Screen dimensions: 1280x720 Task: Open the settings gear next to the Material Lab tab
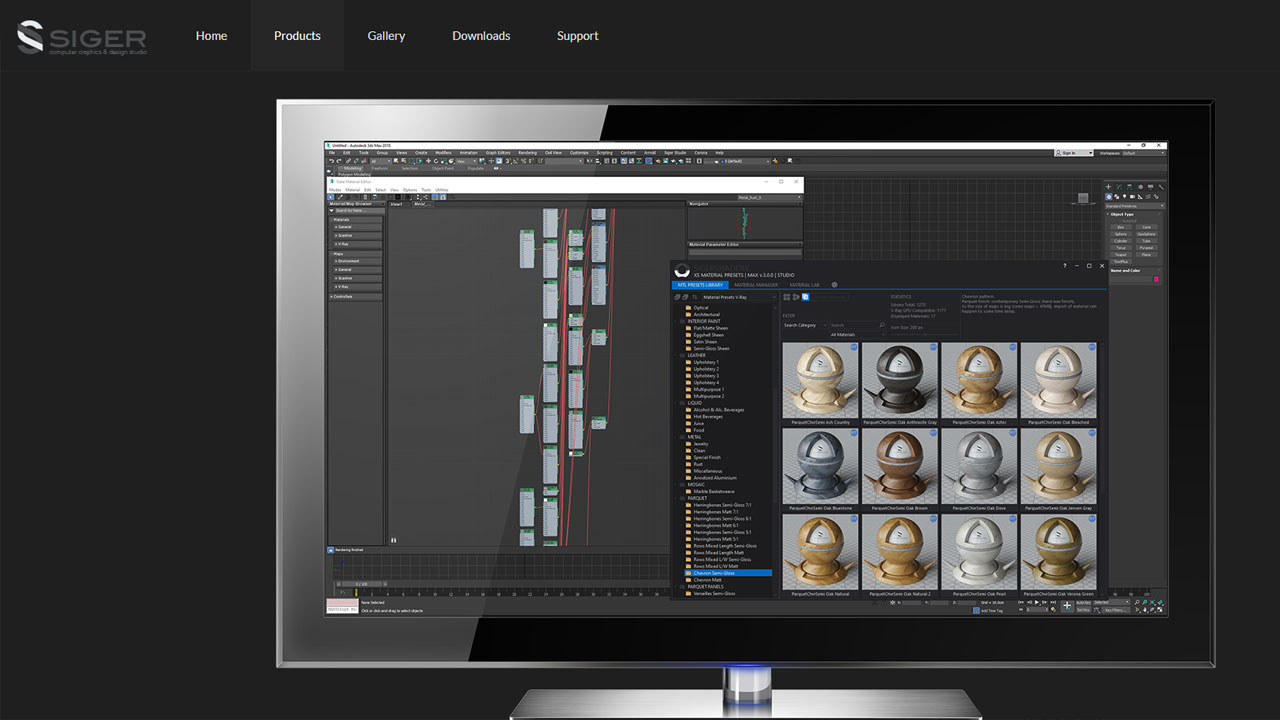(834, 284)
